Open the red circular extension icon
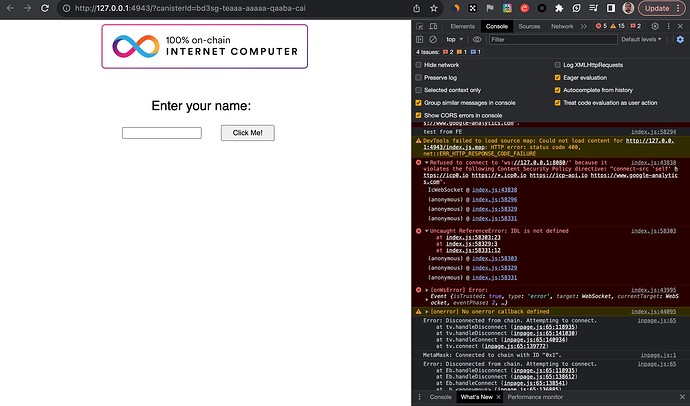Image resolution: width=690 pixels, height=406 pixels. (x=525, y=8)
